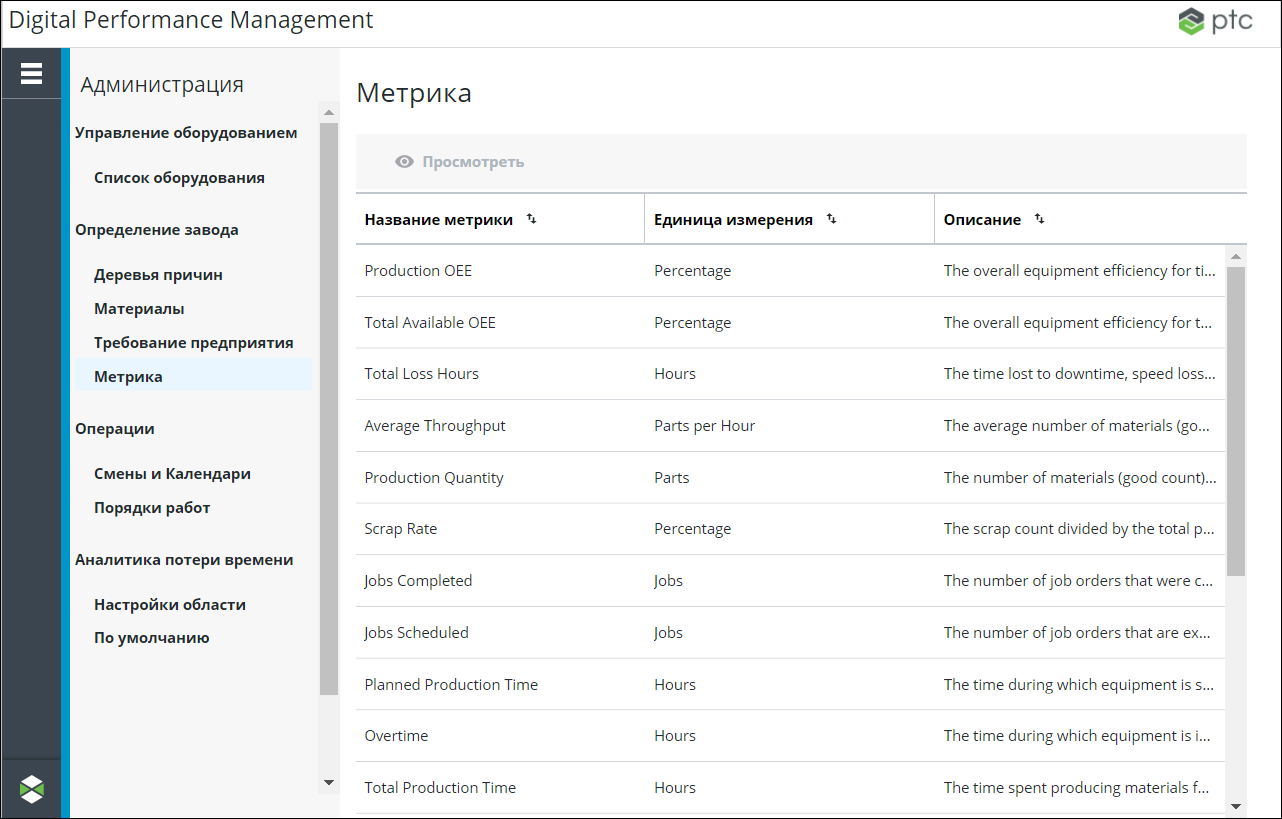Select the Overtime row
1282x819 pixels.
pyautogui.click(x=790, y=736)
